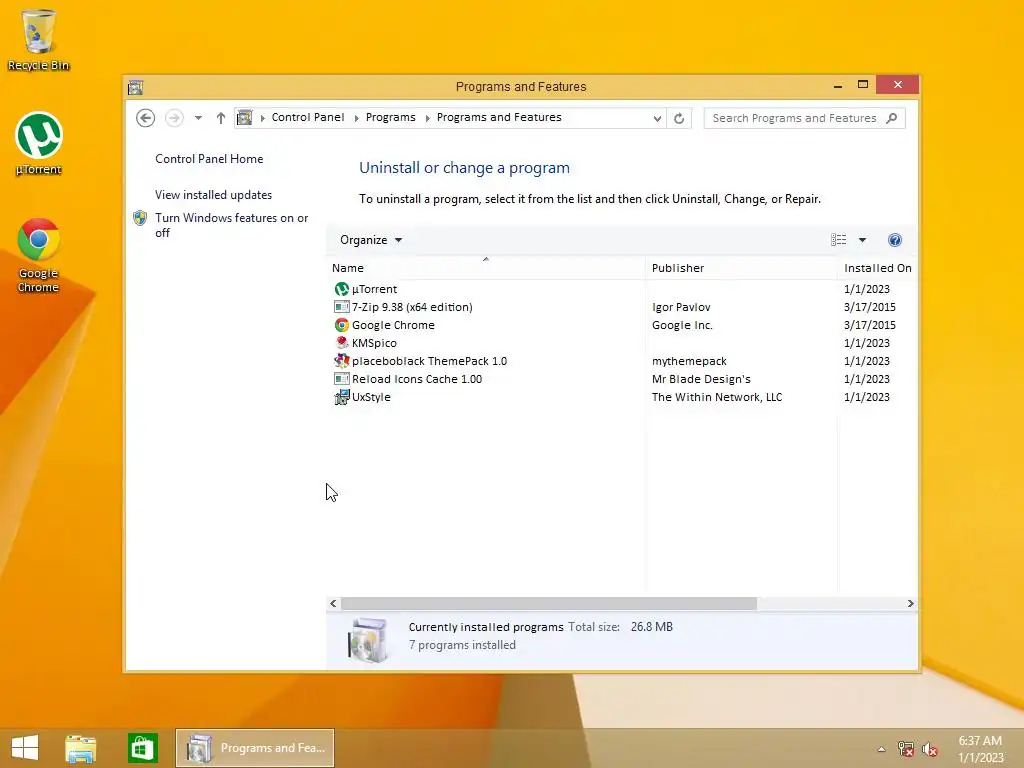Click the Google Chrome icon in list
Screen dimensions: 1024x768
click(342, 325)
